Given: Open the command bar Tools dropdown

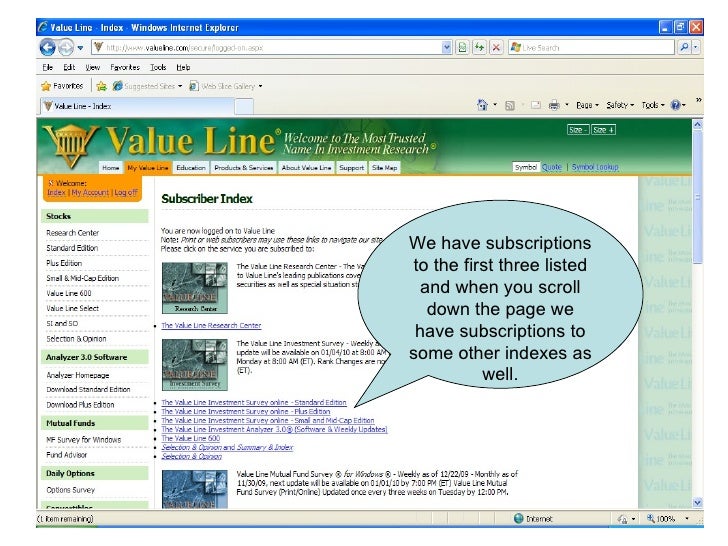Looking at the screenshot, I should 653,105.
